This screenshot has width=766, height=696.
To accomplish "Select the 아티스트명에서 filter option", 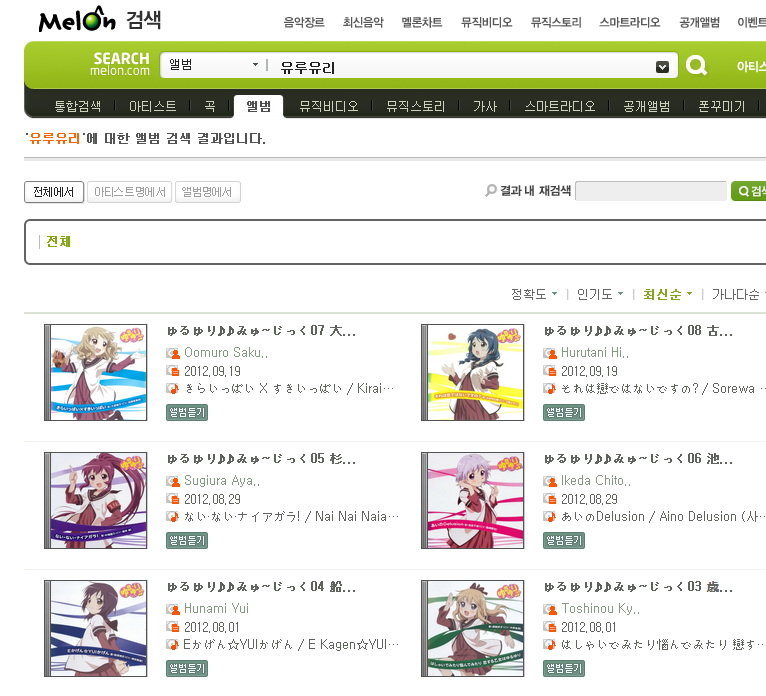I will point(129,192).
